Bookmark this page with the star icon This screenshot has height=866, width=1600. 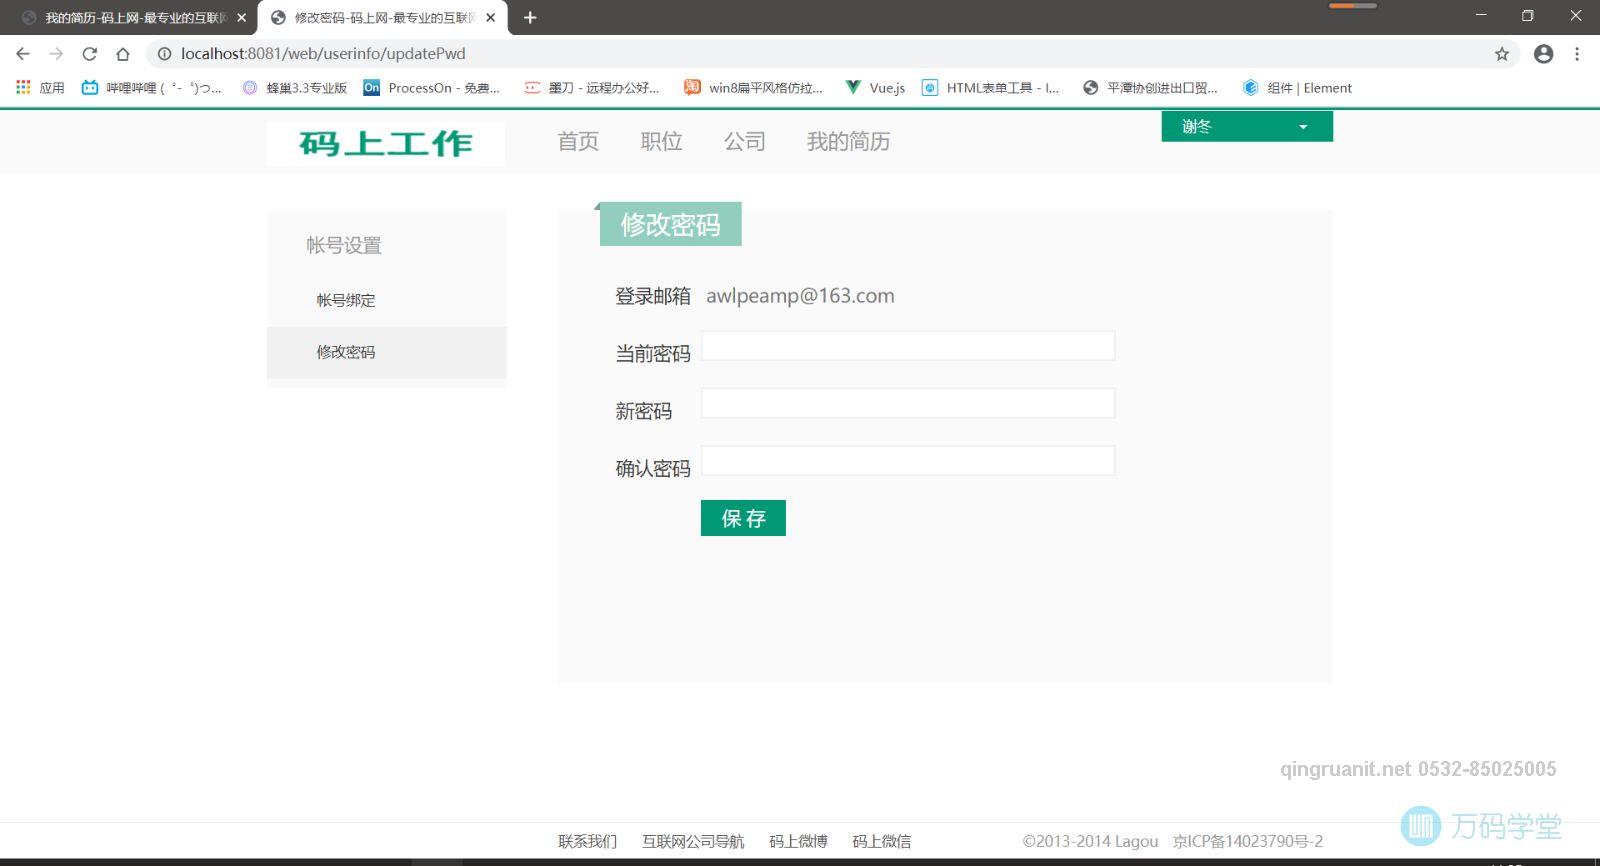[1501, 54]
